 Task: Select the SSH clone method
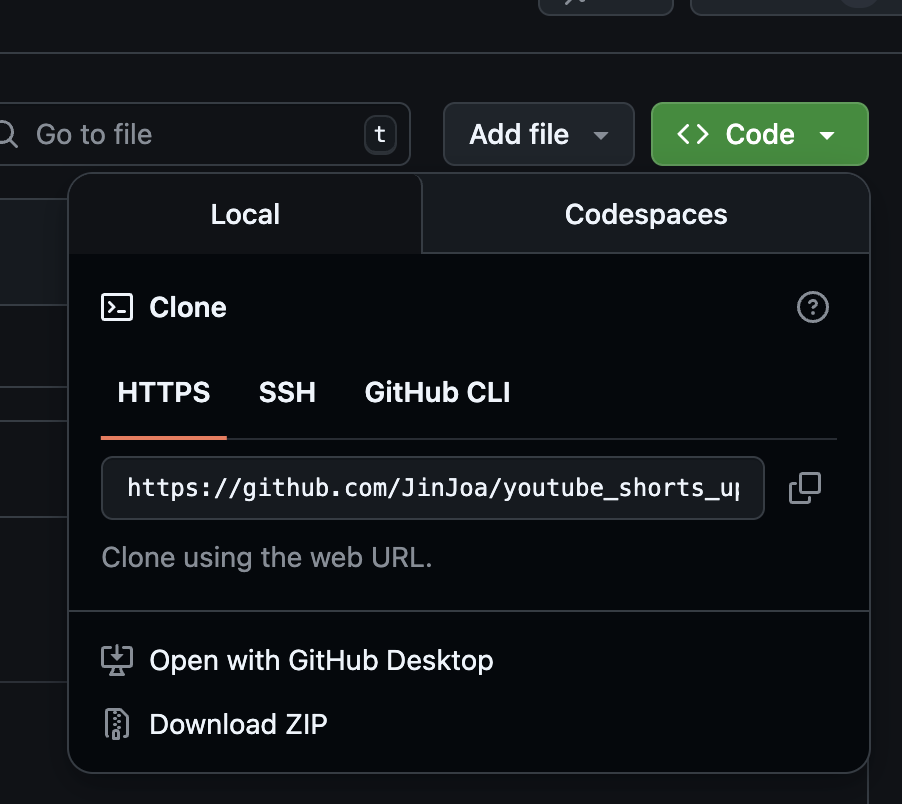pos(287,393)
